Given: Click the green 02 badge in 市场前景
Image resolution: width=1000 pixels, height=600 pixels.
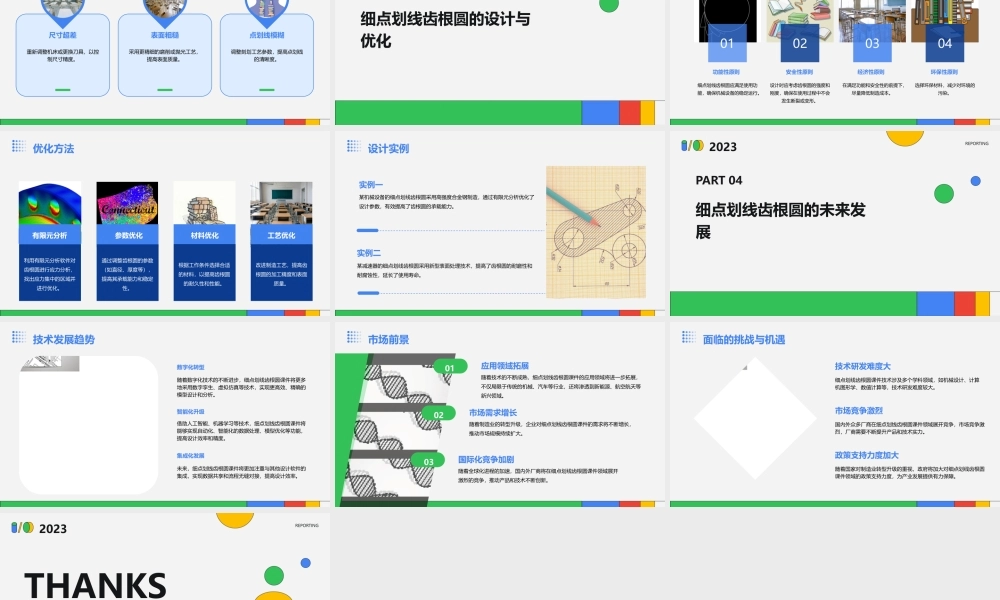Looking at the screenshot, I should point(439,414).
